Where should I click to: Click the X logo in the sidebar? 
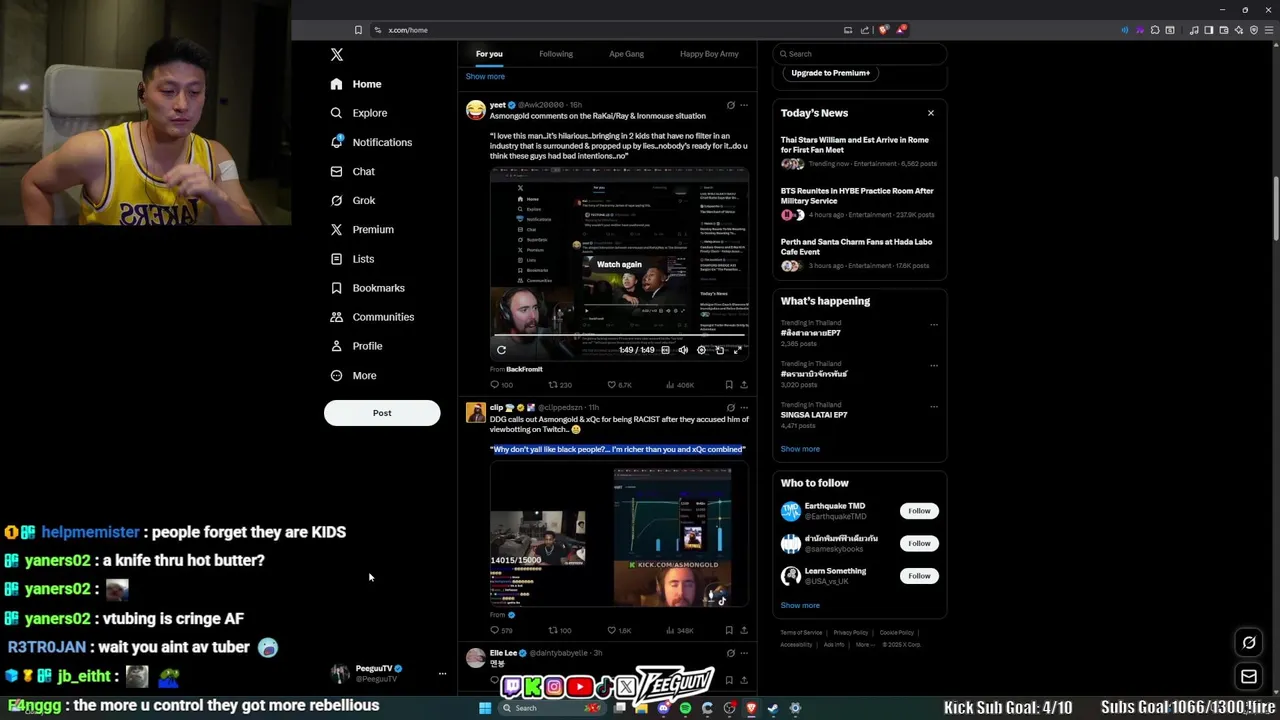pyautogui.click(x=337, y=55)
